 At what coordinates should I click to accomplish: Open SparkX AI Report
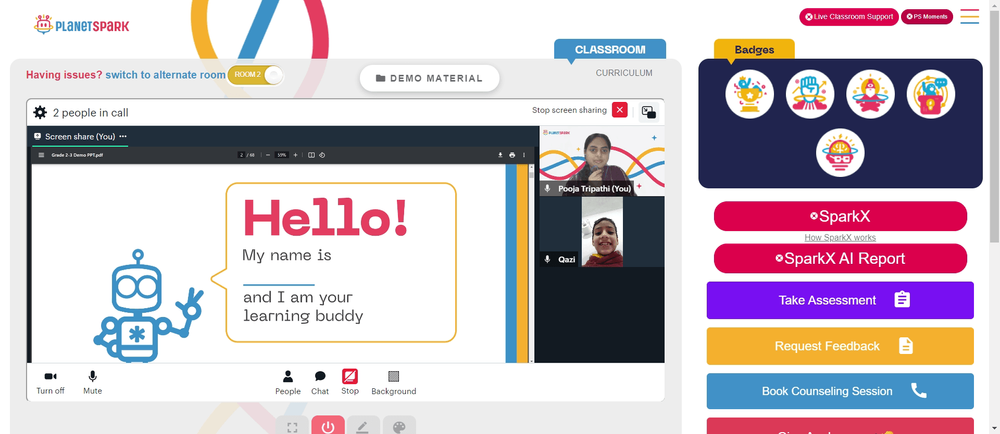(840, 258)
